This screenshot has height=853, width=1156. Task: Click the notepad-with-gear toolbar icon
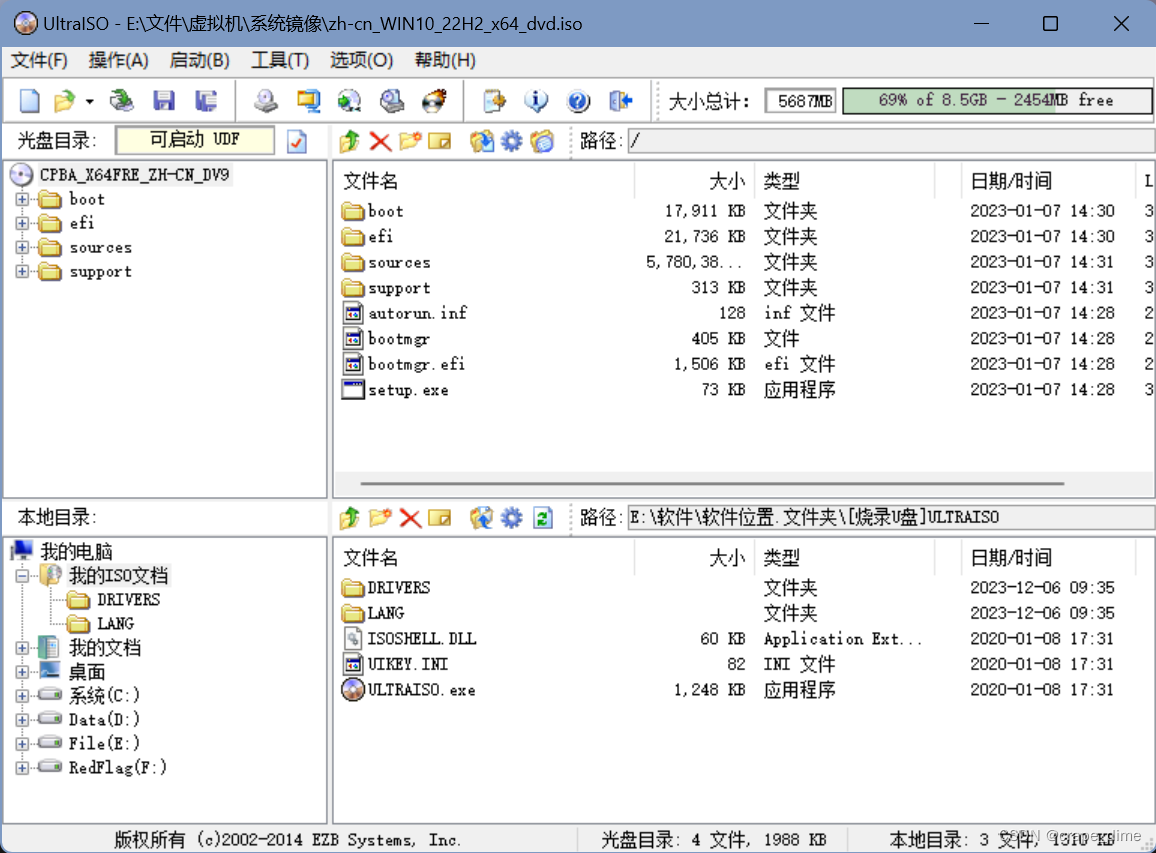pyautogui.click(x=494, y=100)
